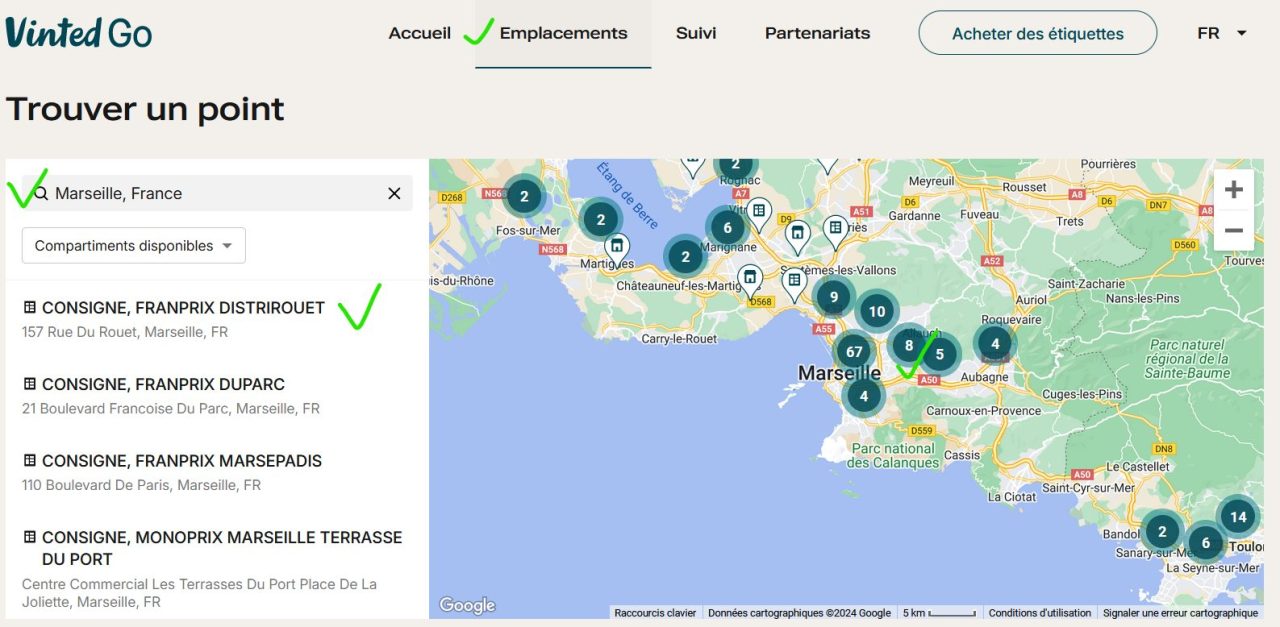
Task: Open the Accueil menu item
Action: click(419, 33)
